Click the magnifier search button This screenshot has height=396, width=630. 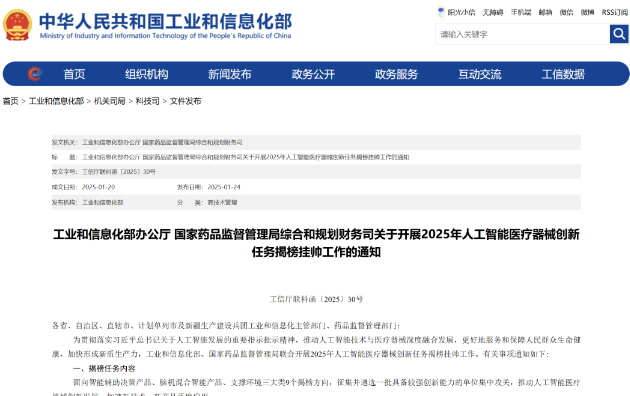(619, 34)
